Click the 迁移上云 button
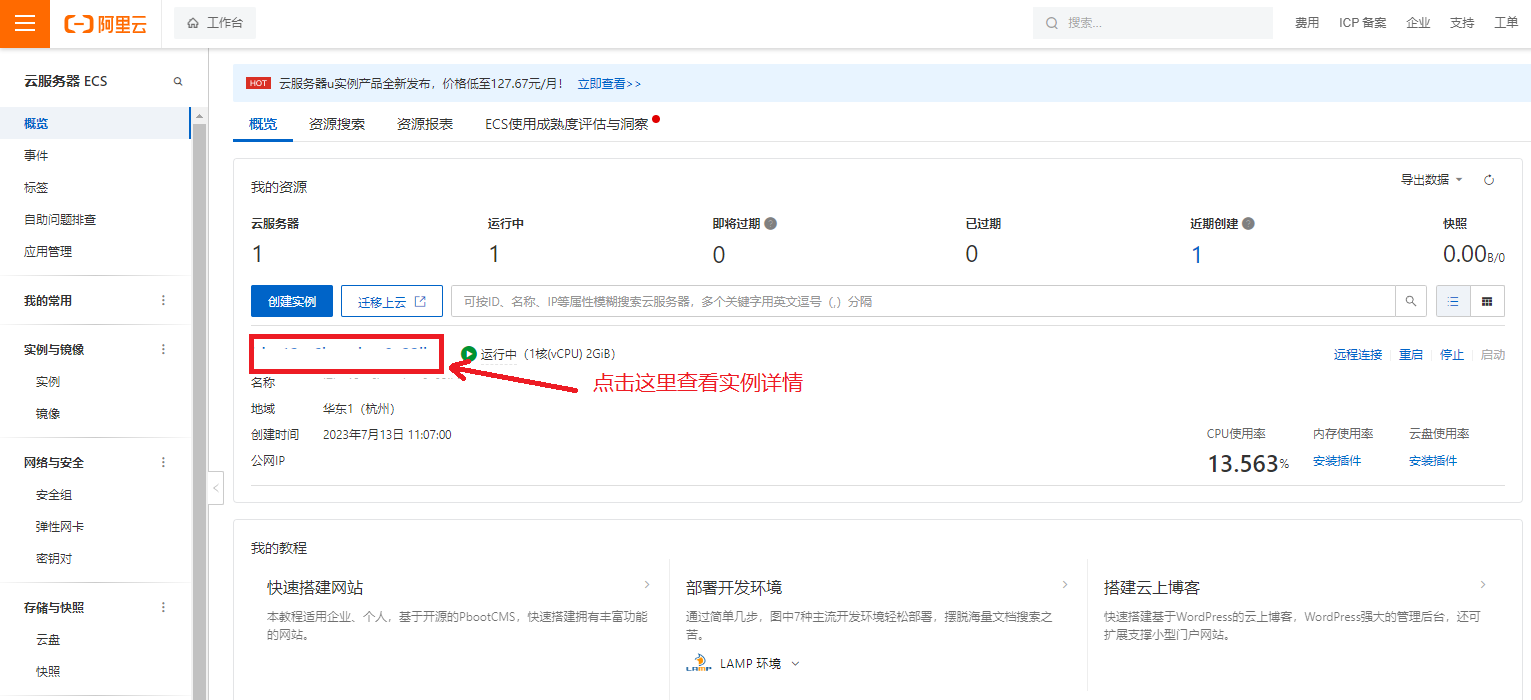Viewport: 1531px width, 700px height. (x=392, y=301)
